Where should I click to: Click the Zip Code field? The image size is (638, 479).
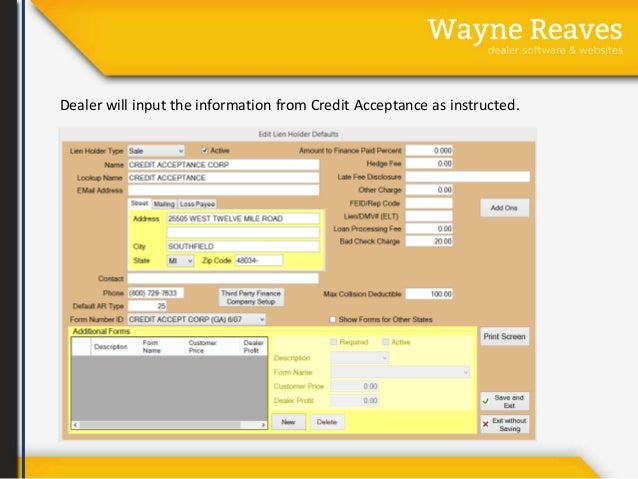point(259,260)
